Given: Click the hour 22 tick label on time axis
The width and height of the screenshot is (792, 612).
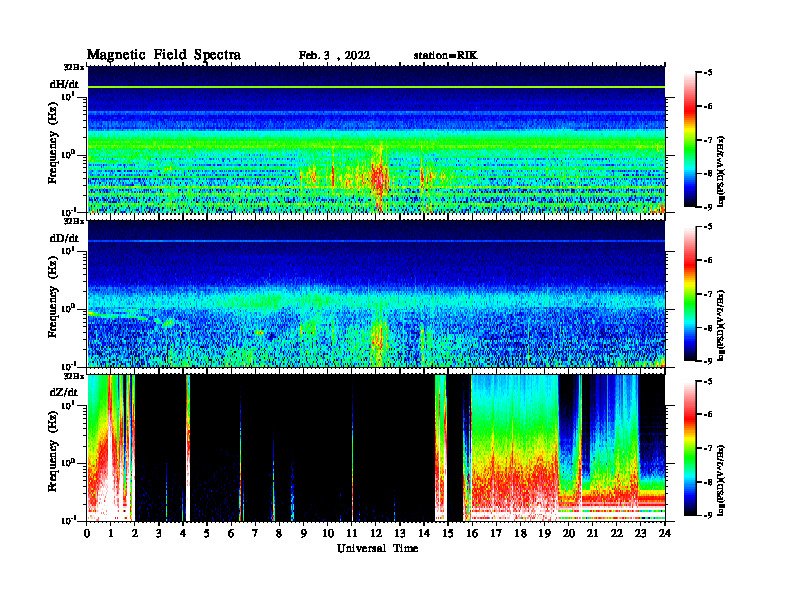Looking at the screenshot, I should coord(616,533).
